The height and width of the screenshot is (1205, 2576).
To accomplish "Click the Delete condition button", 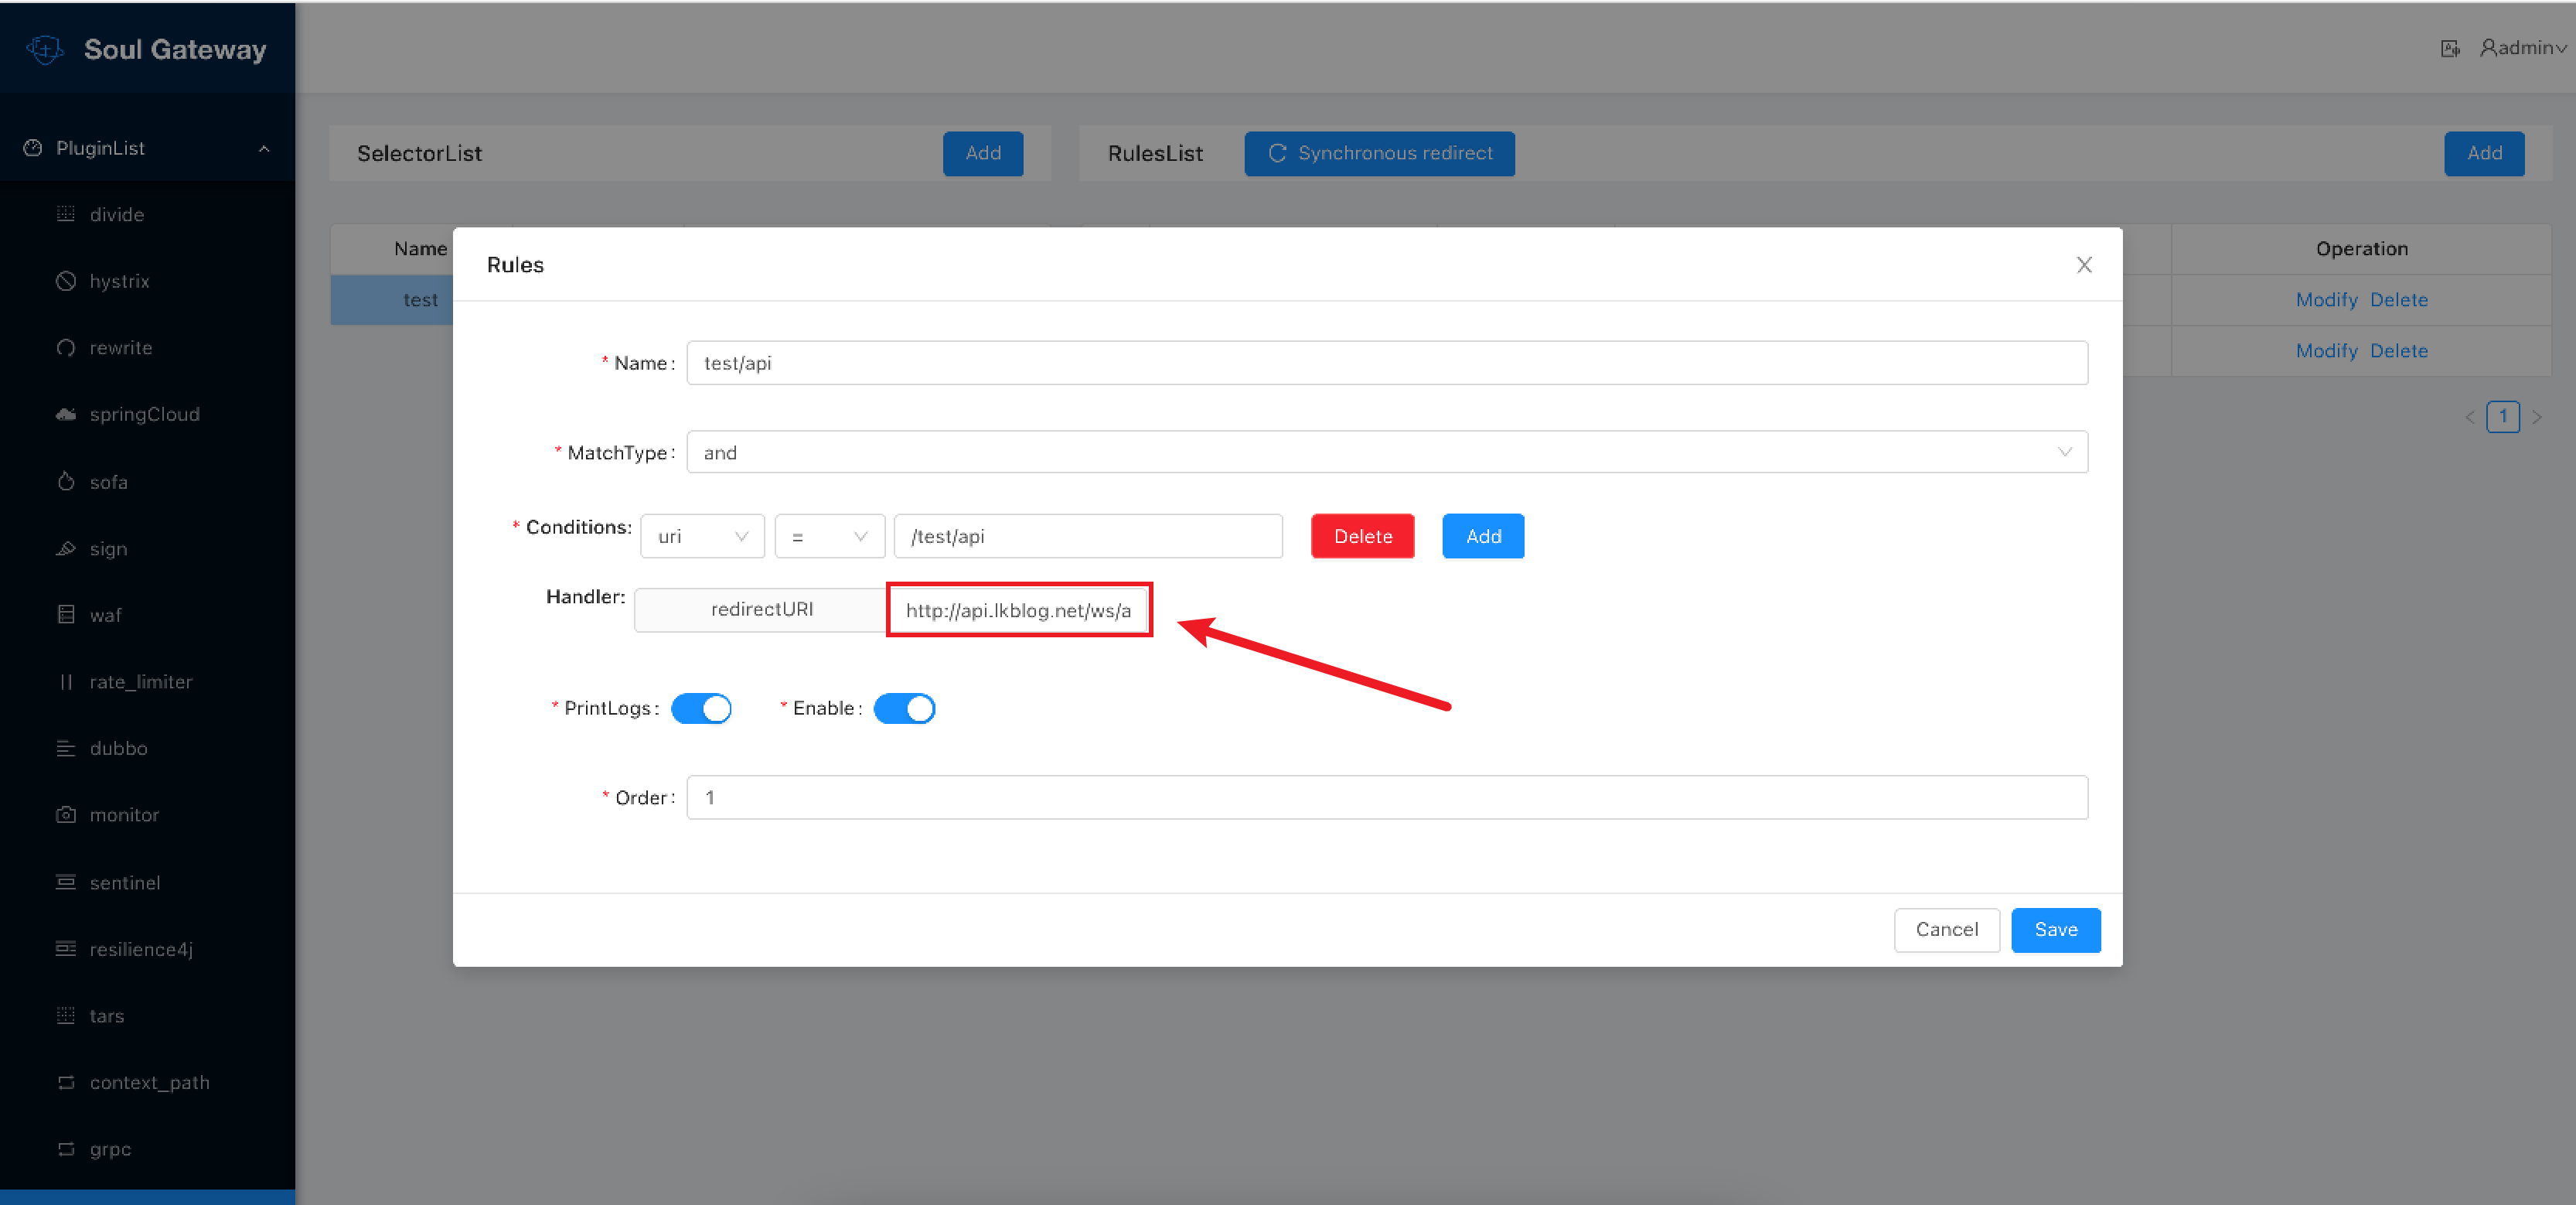I will tap(1362, 534).
